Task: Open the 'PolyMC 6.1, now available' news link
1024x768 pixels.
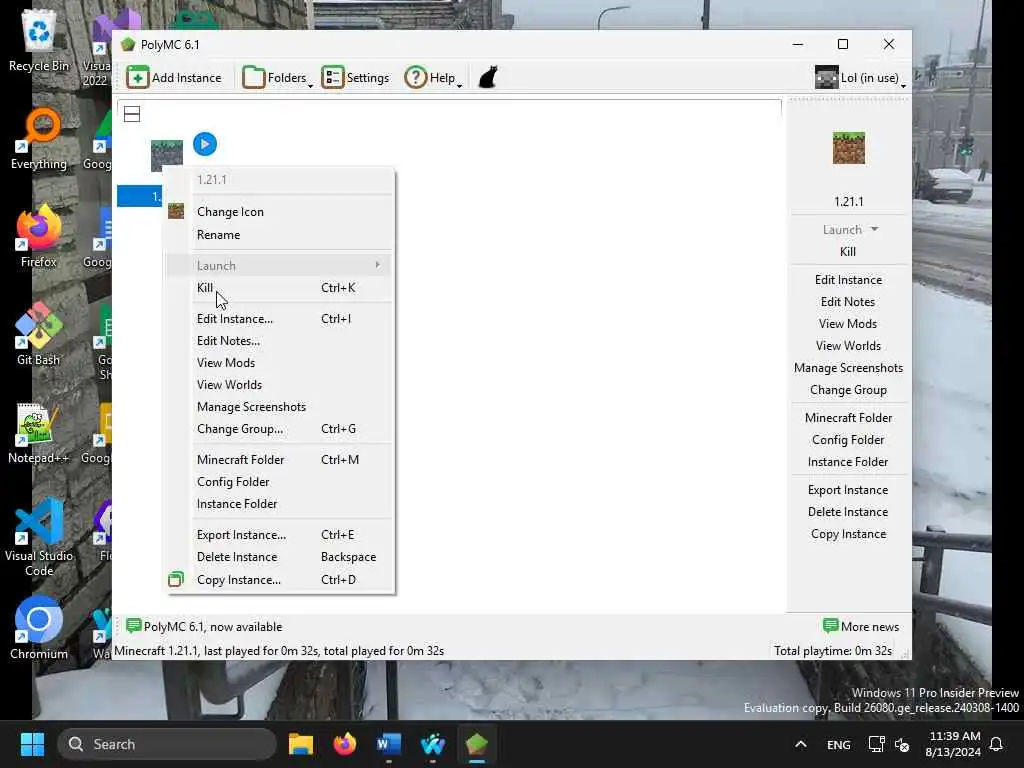Action: point(204,626)
